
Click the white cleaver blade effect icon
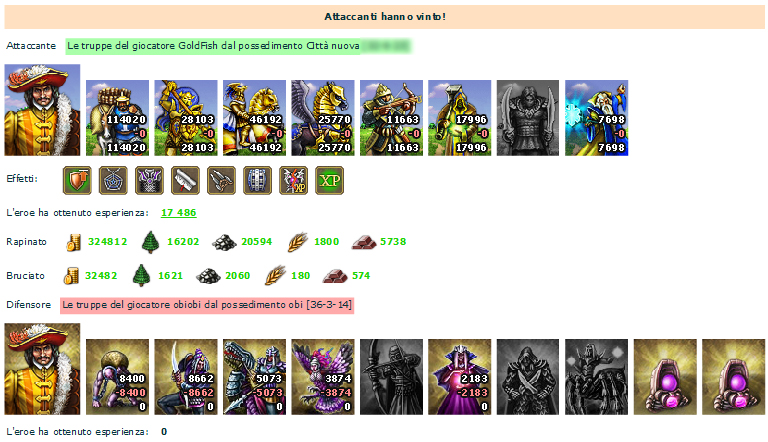[185, 180]
